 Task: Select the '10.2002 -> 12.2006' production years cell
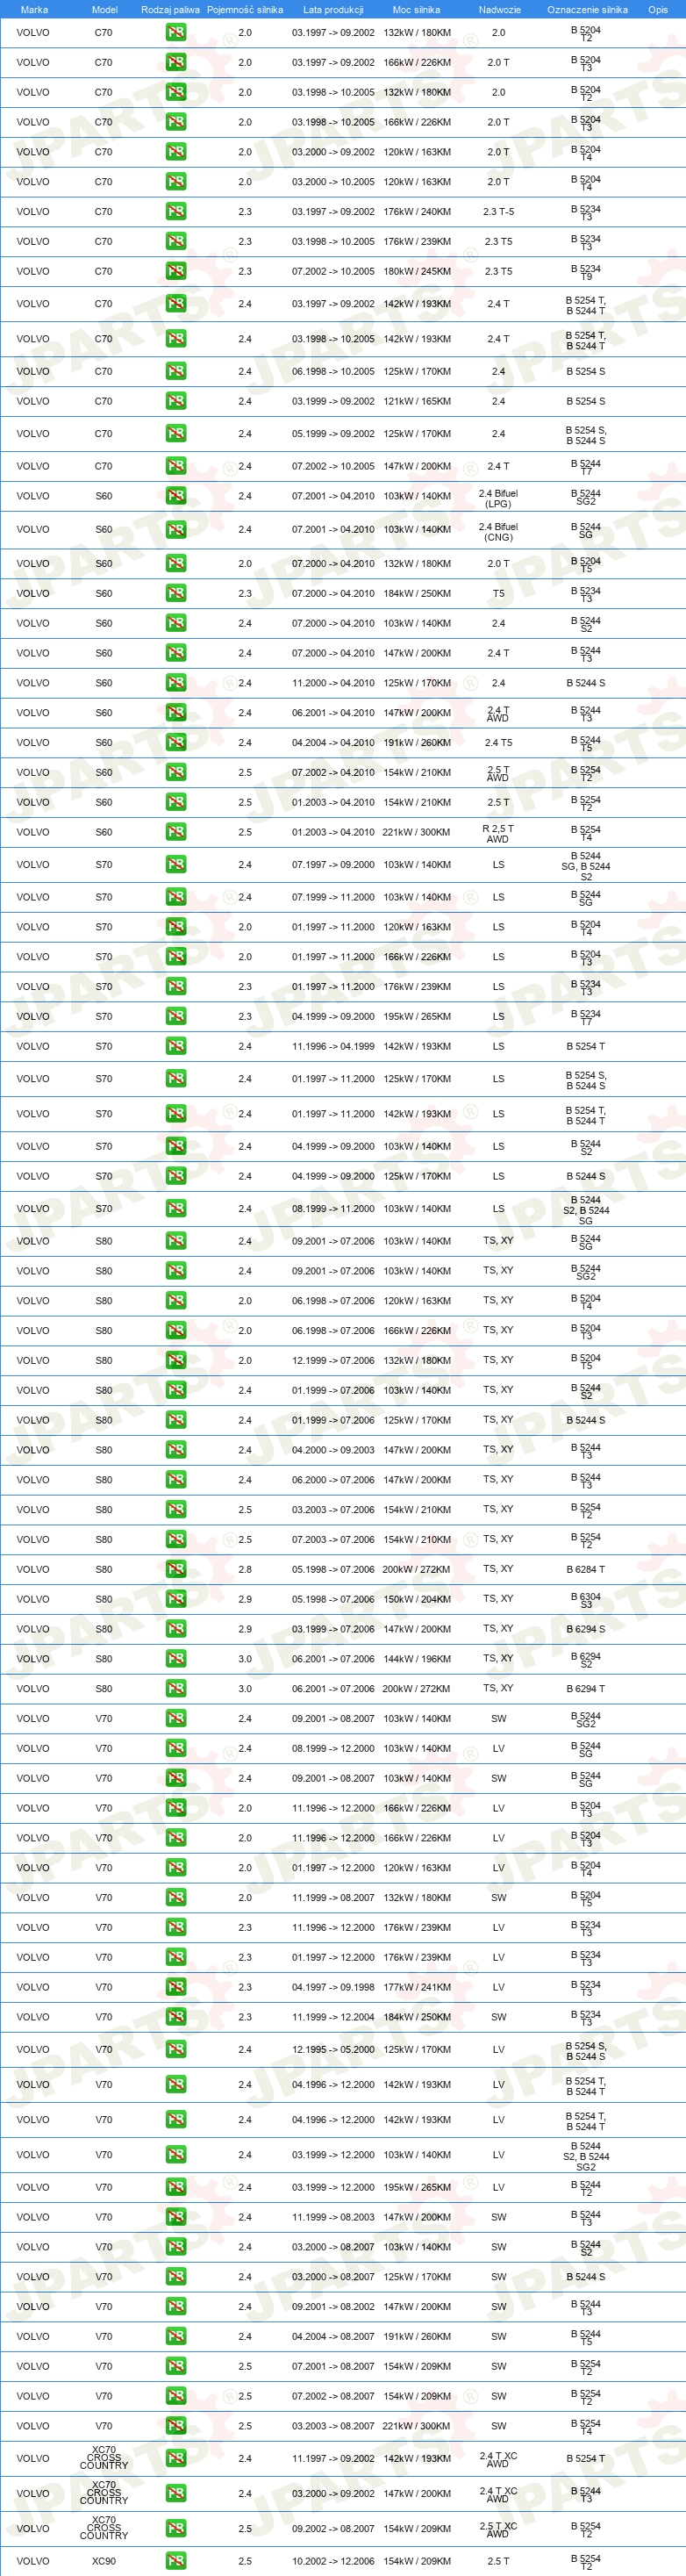click(333, 2561)
